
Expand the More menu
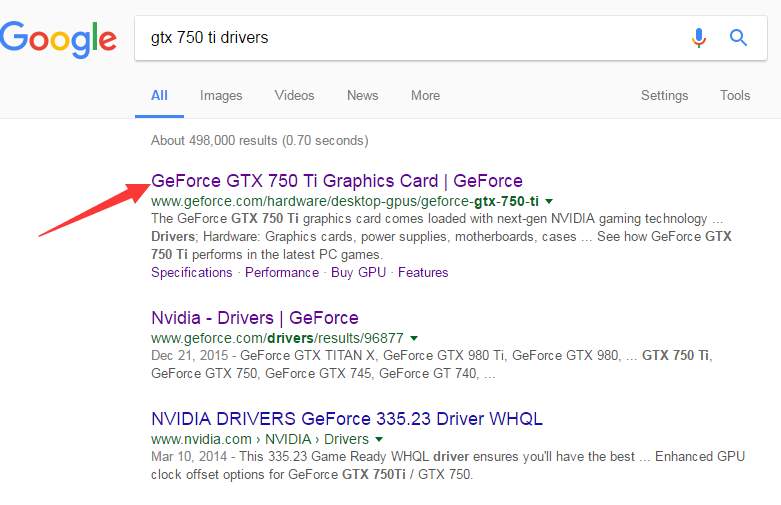pos(425,95)
